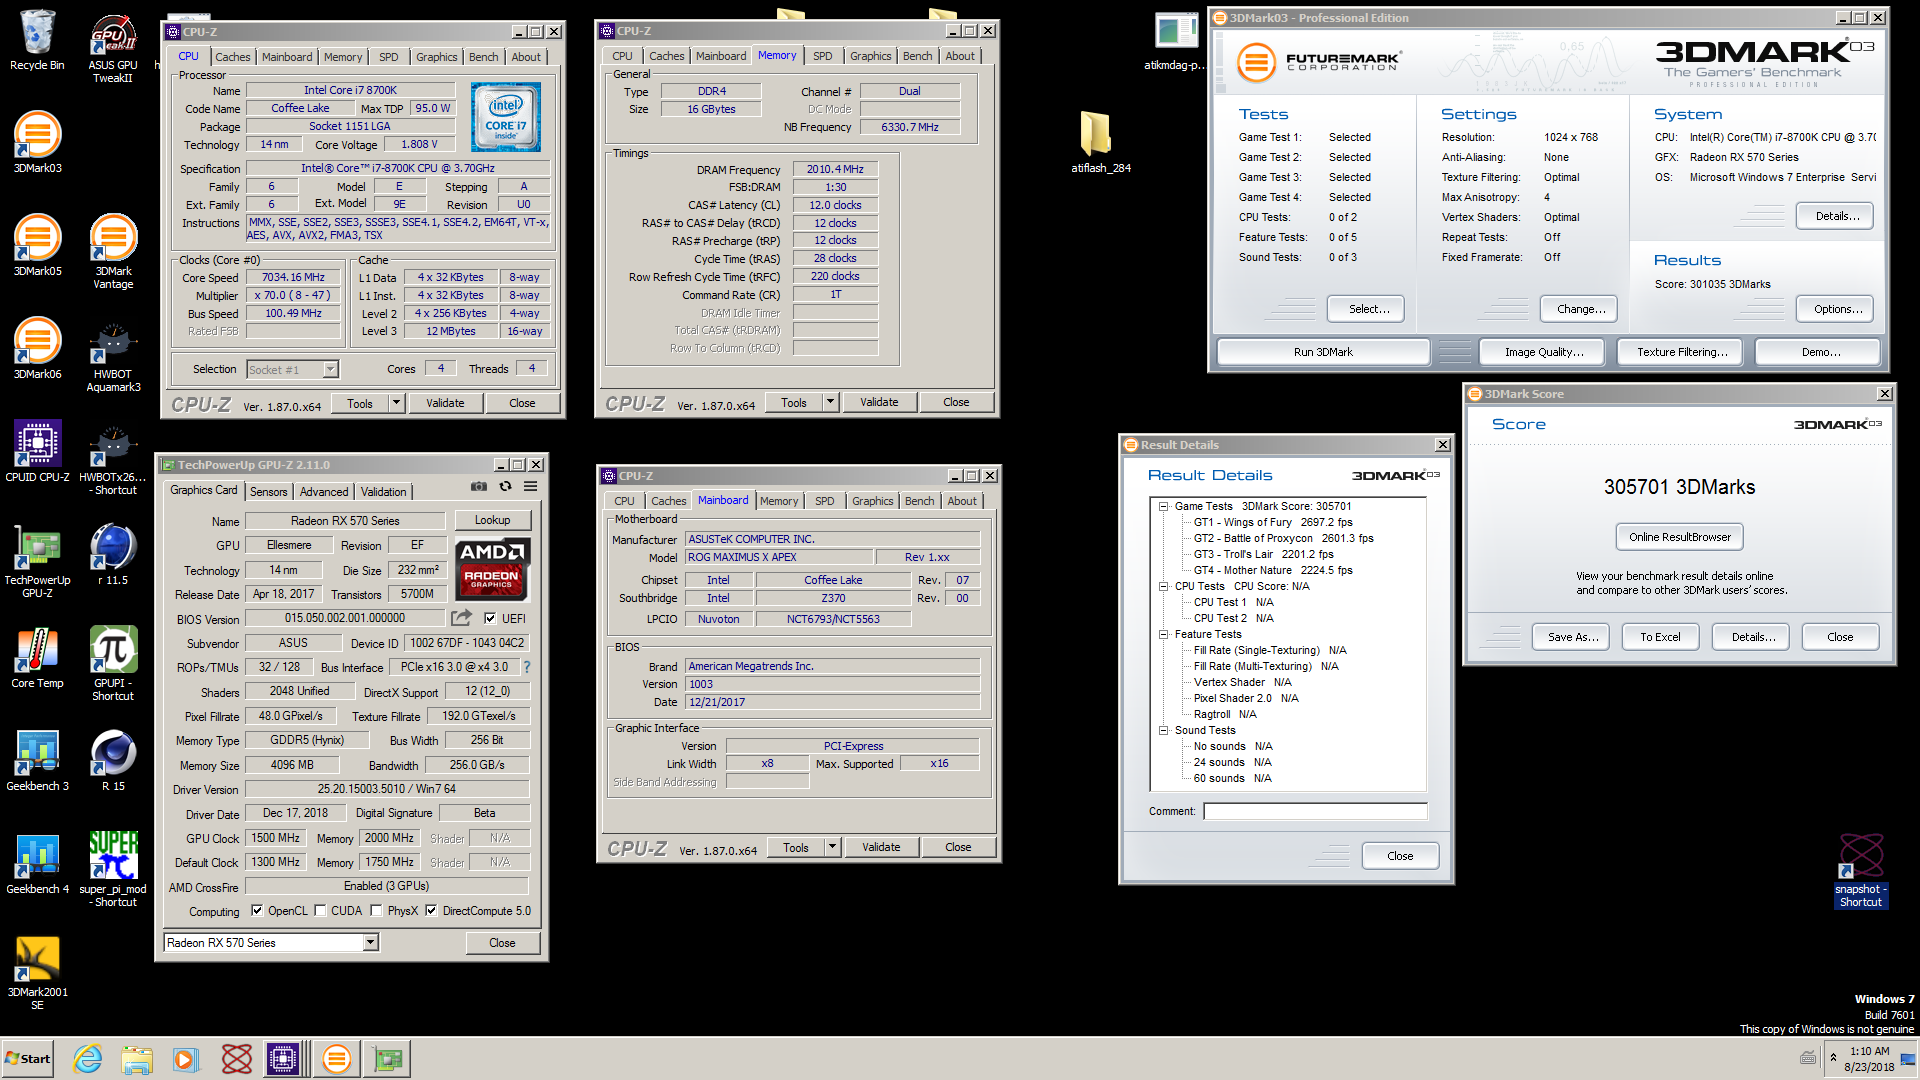Show hidden tray icons arrow
This screenshot has width=1920, height=1080.
point(1833,1058)
